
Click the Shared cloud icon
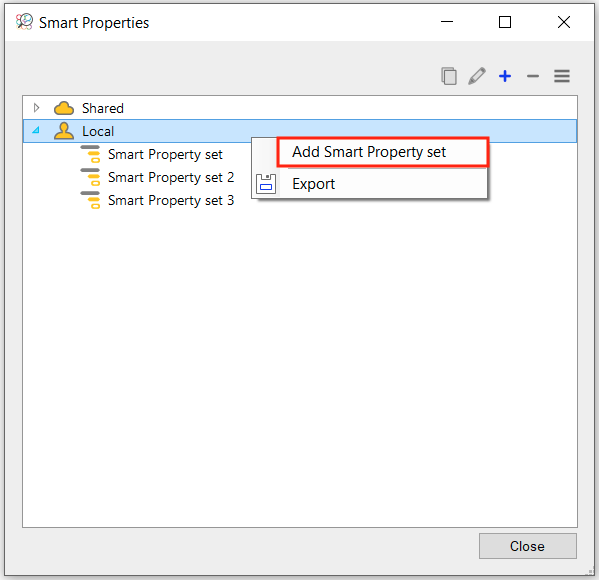pyautogui.click(x=64, y=109)
